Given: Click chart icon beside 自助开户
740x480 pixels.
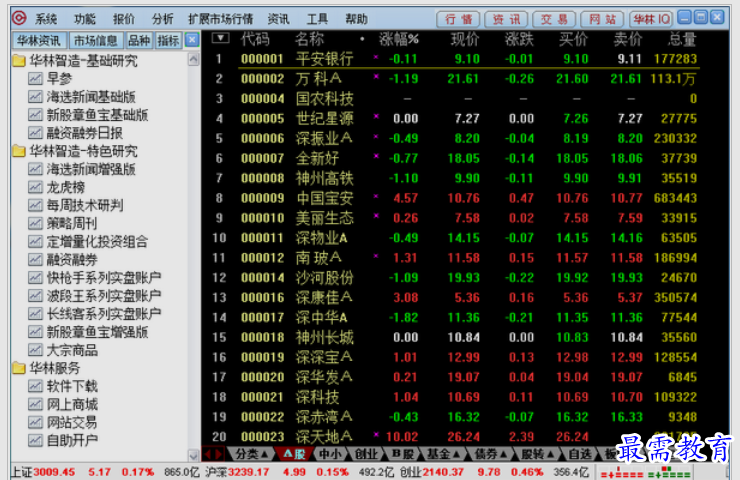Looking at the screenshot, I should [35, 440].
